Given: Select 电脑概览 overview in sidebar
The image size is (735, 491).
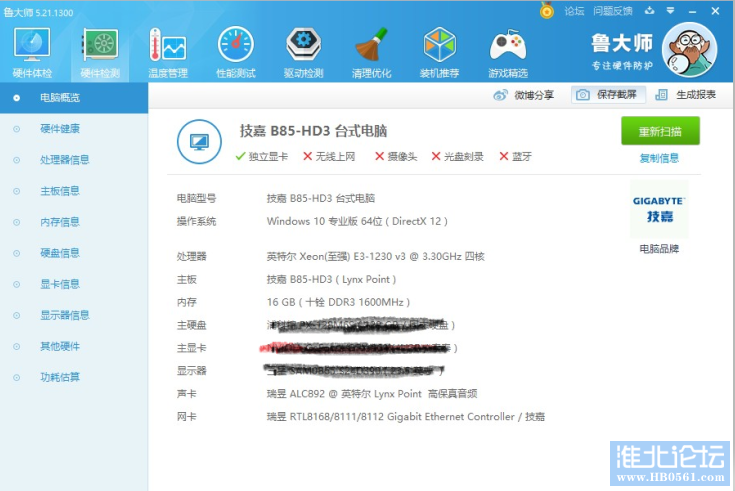Looking at the screenshot, I should tap(74, 98).
